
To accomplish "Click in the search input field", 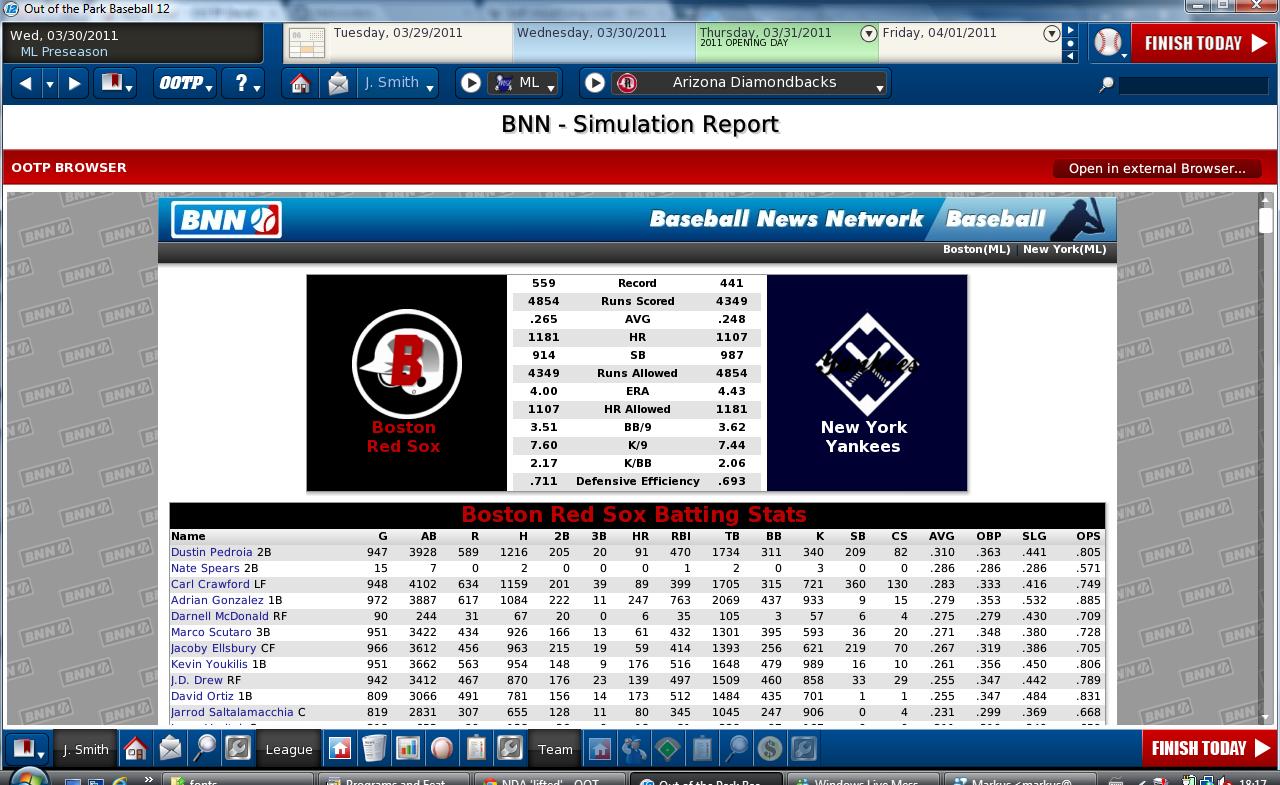I will tap(1190, 85).
